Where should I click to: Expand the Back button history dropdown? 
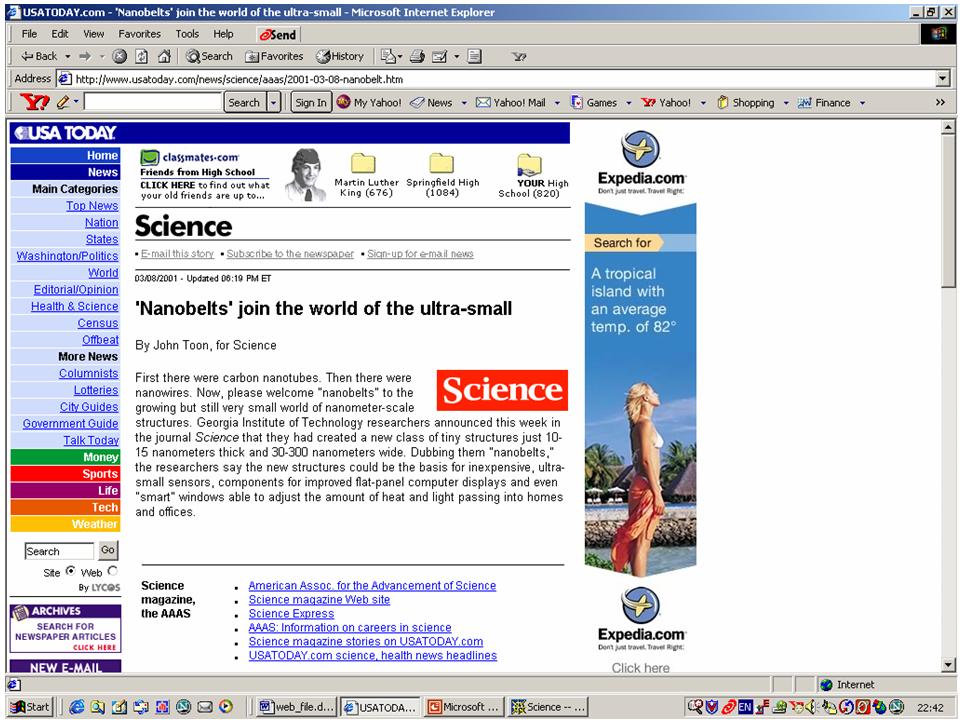pos(67,56)
